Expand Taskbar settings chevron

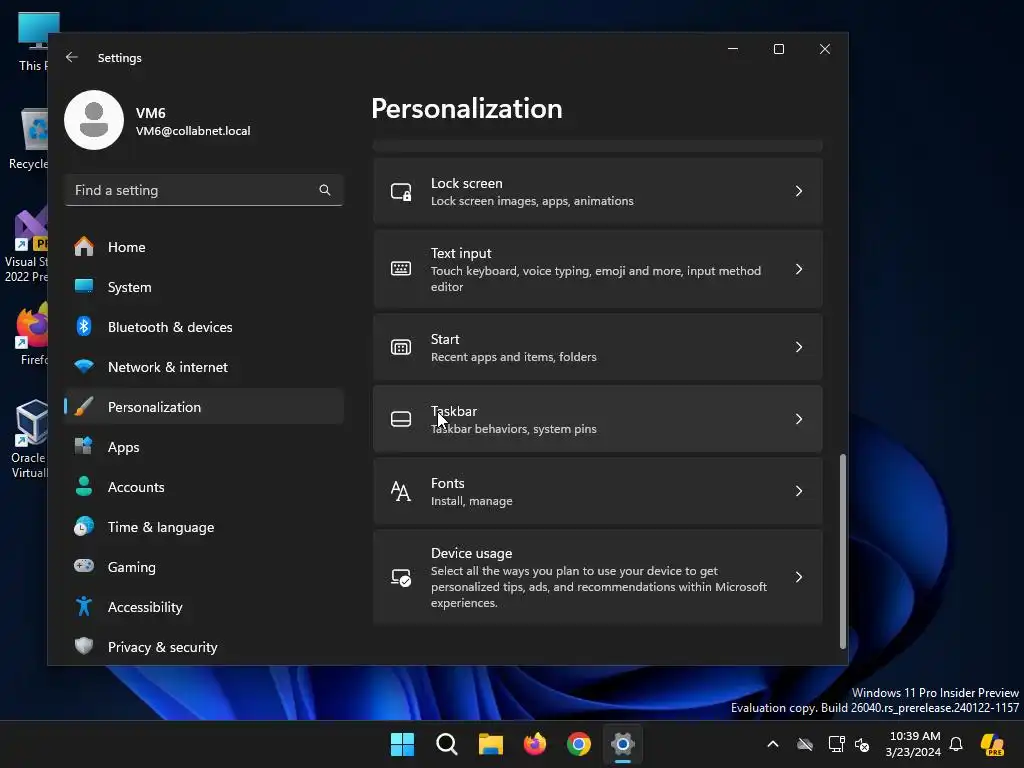(799, 419)
